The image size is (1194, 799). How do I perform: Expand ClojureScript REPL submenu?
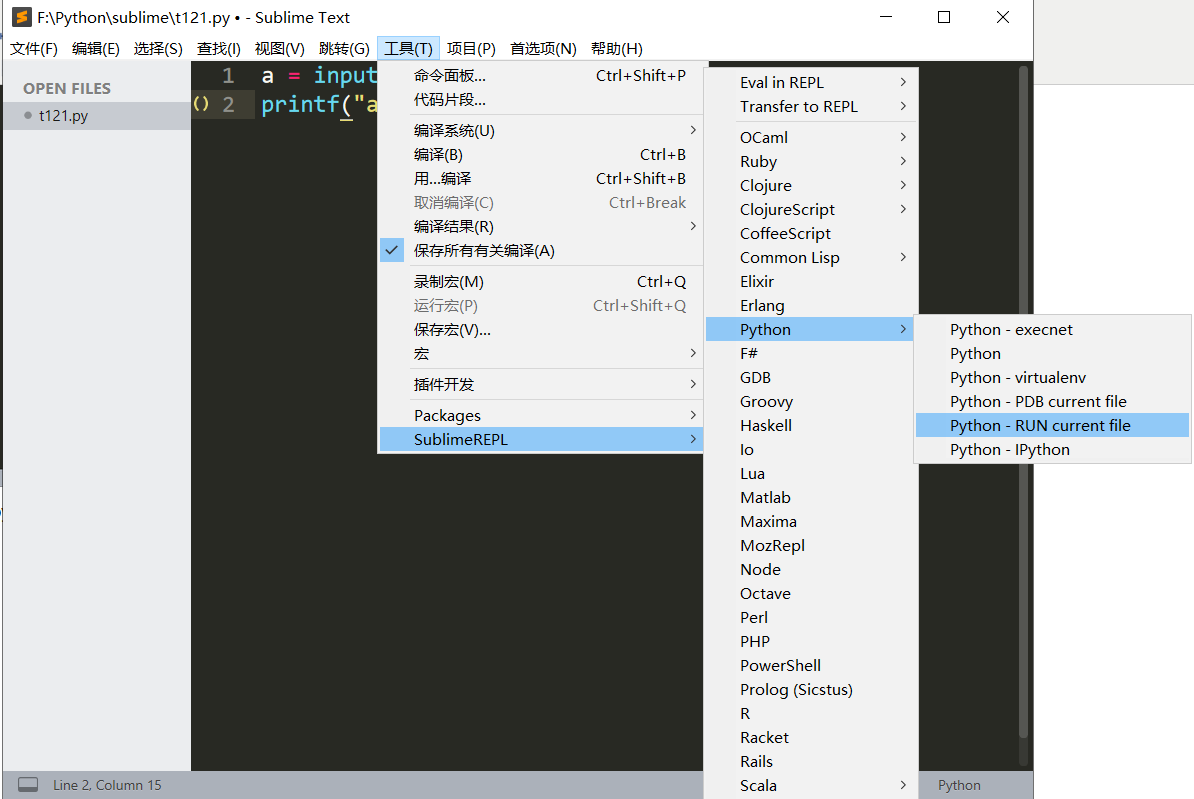pos(810,209)
